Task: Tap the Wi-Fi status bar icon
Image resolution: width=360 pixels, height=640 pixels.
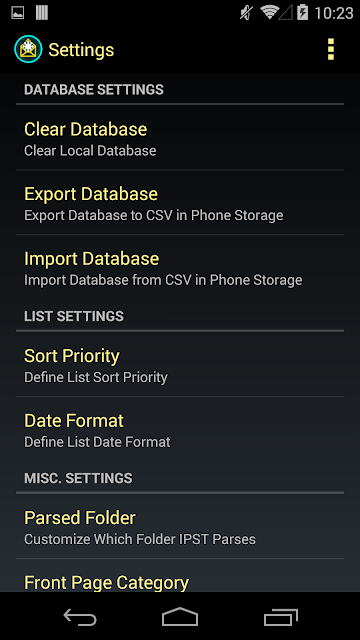Action: click(270, 13)
